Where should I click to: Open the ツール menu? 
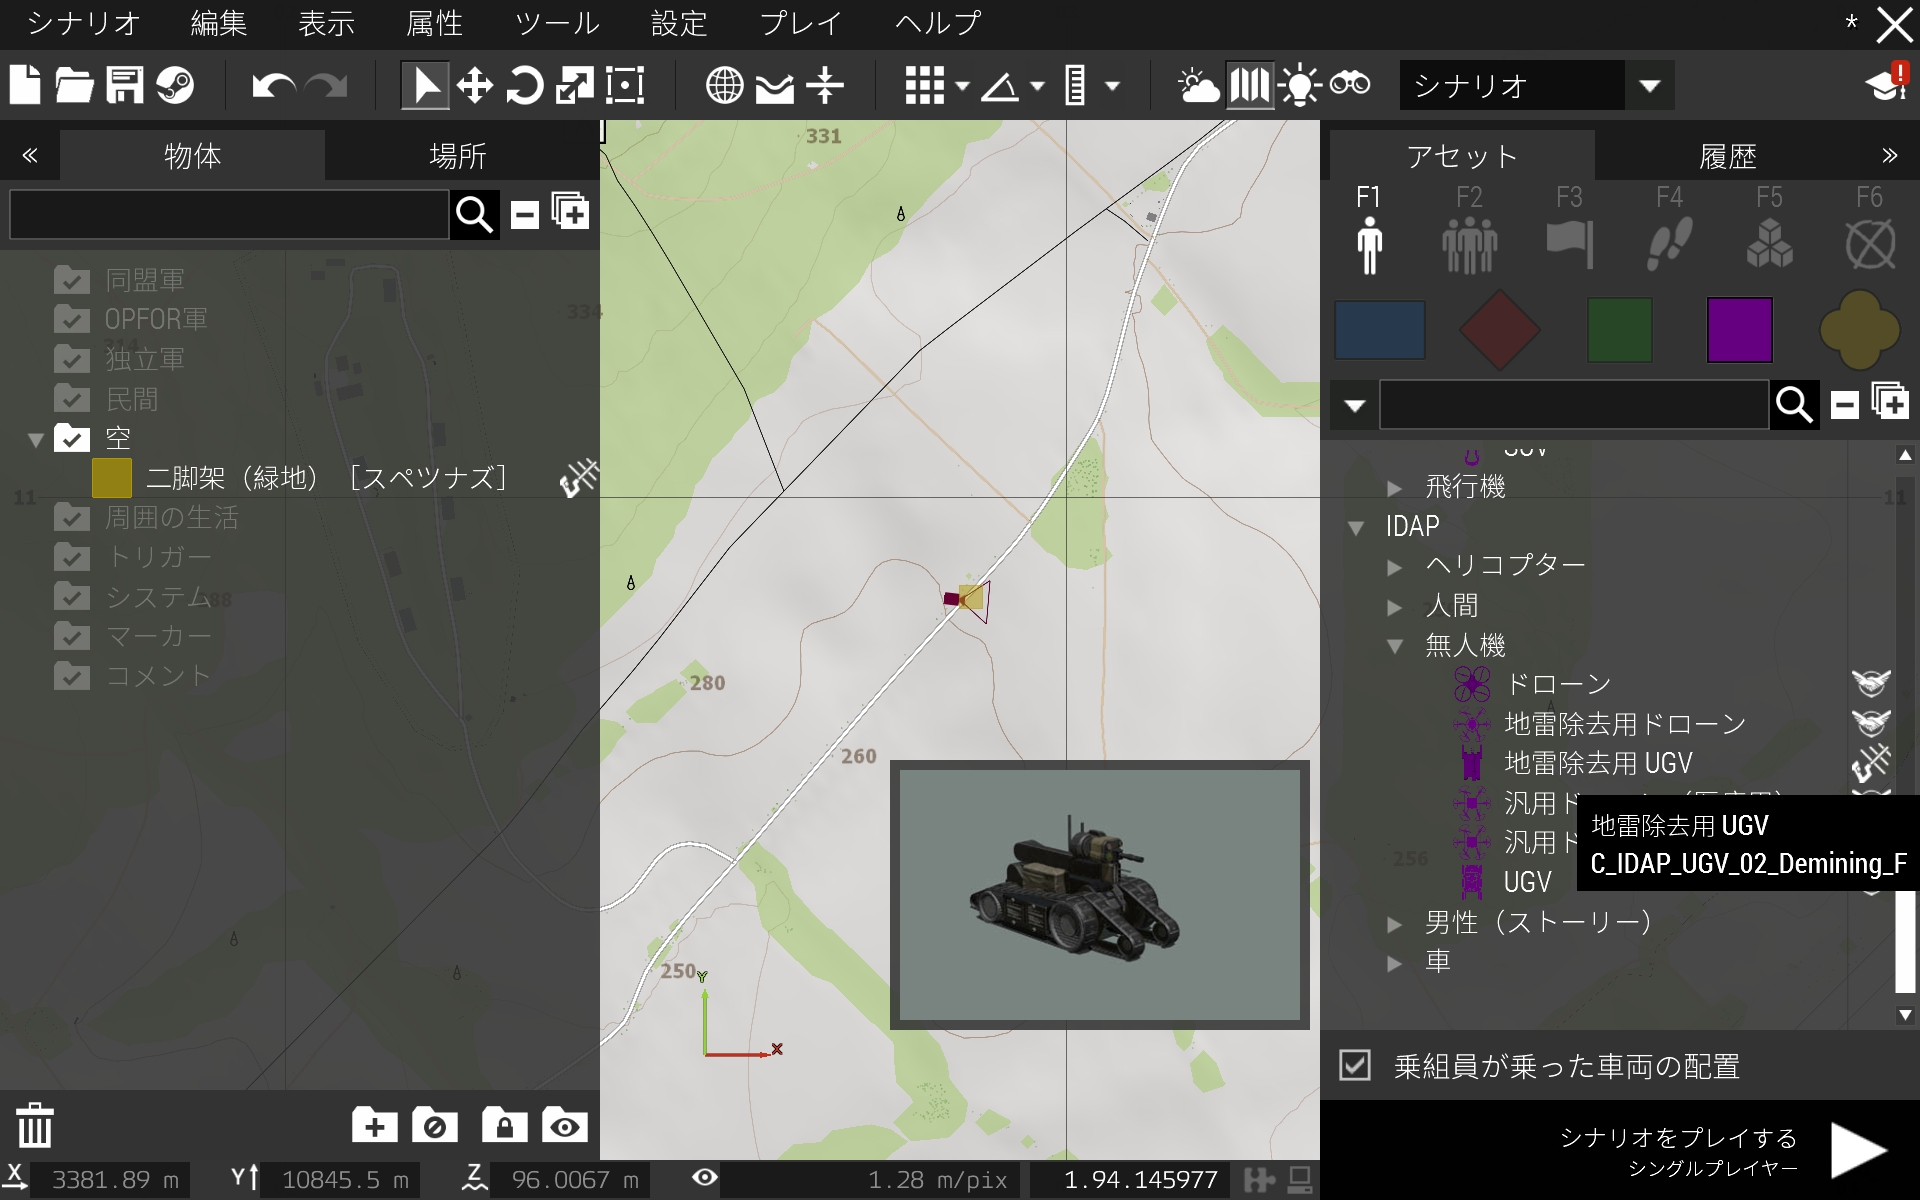point(556,24)
